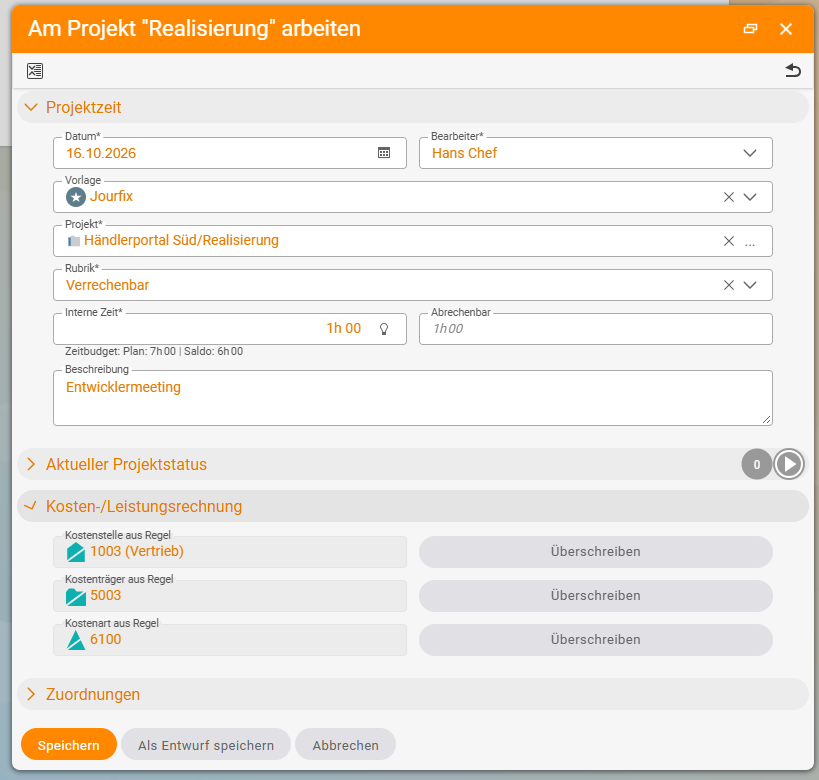Clear the Vorlage field with the X icon
Screen dimensions: 819x780
729,197
